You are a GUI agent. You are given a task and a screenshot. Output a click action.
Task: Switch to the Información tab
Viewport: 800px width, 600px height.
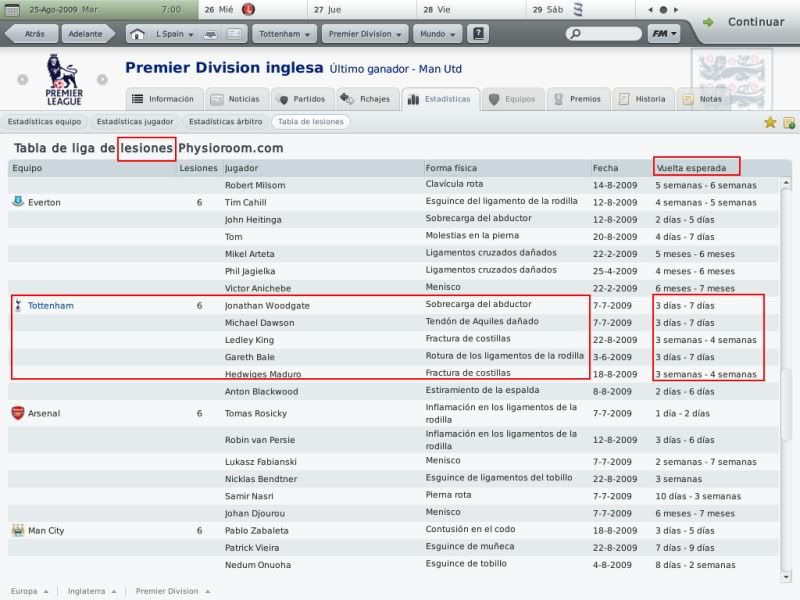164,99
